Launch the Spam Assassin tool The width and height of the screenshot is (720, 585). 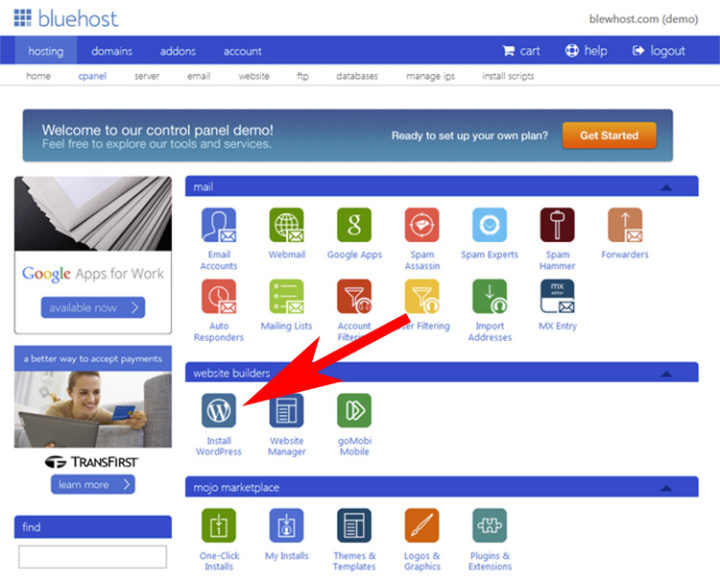pyautogui.click(x=422, y=226)
